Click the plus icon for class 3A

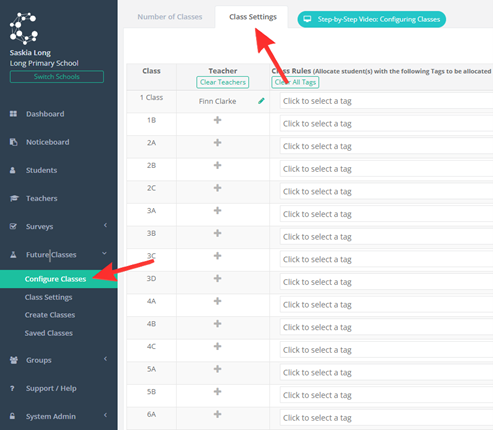217,210
